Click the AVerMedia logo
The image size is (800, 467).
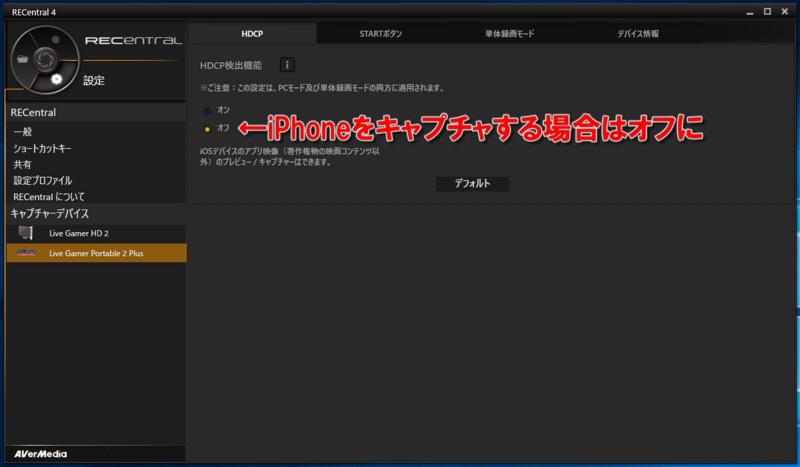pos(40,454)
